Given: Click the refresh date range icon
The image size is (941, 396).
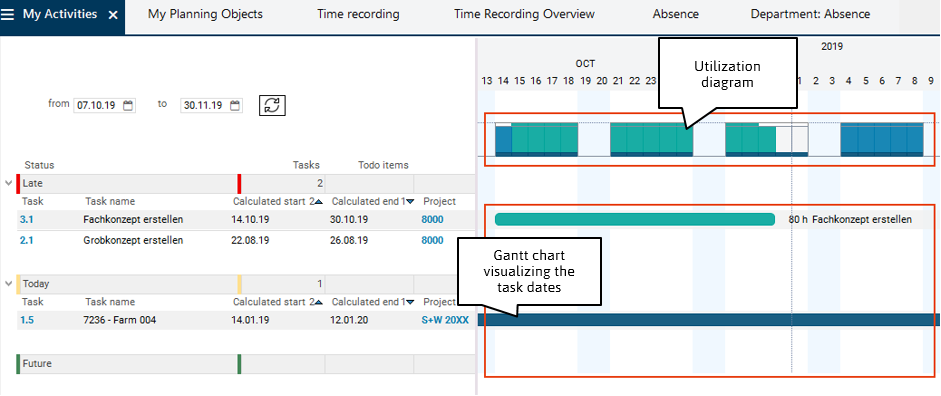Looking at the screenshot, I should click(272, 105).
